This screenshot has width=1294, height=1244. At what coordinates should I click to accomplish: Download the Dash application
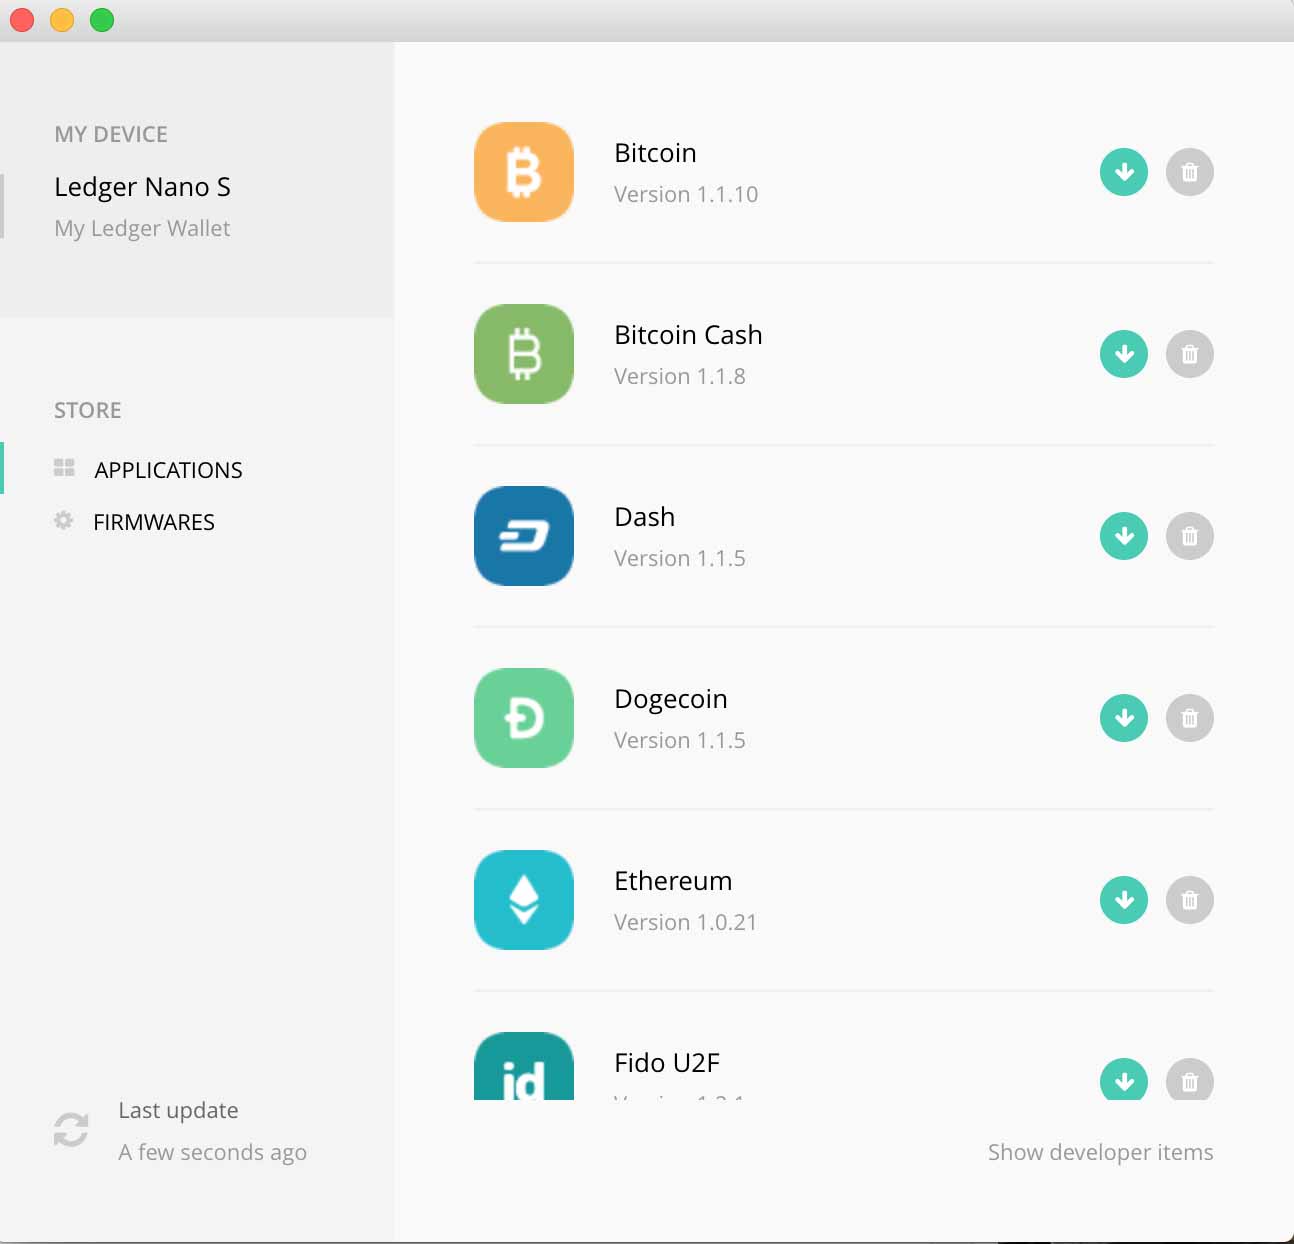[1124, 536]
